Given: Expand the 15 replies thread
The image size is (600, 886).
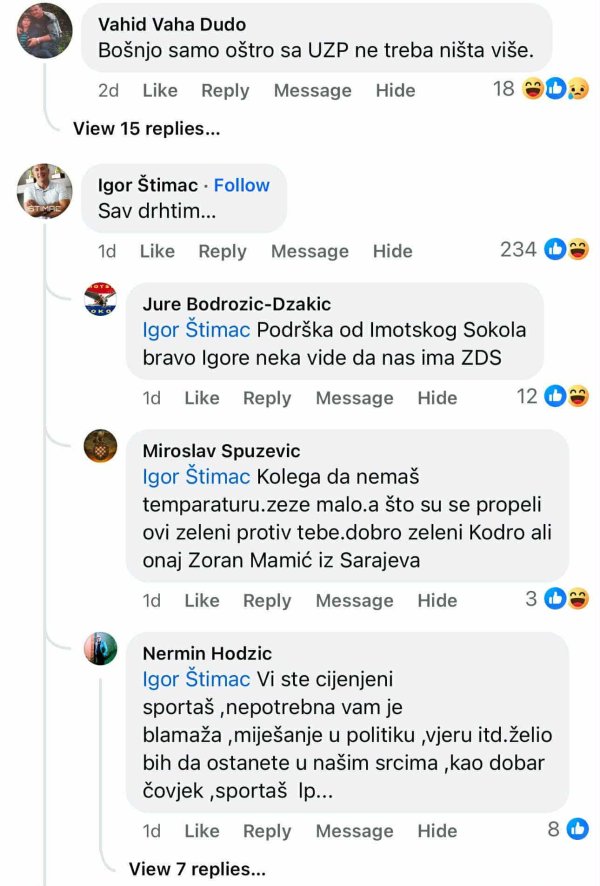Looking at the screenshot, I should pos(146,128).
